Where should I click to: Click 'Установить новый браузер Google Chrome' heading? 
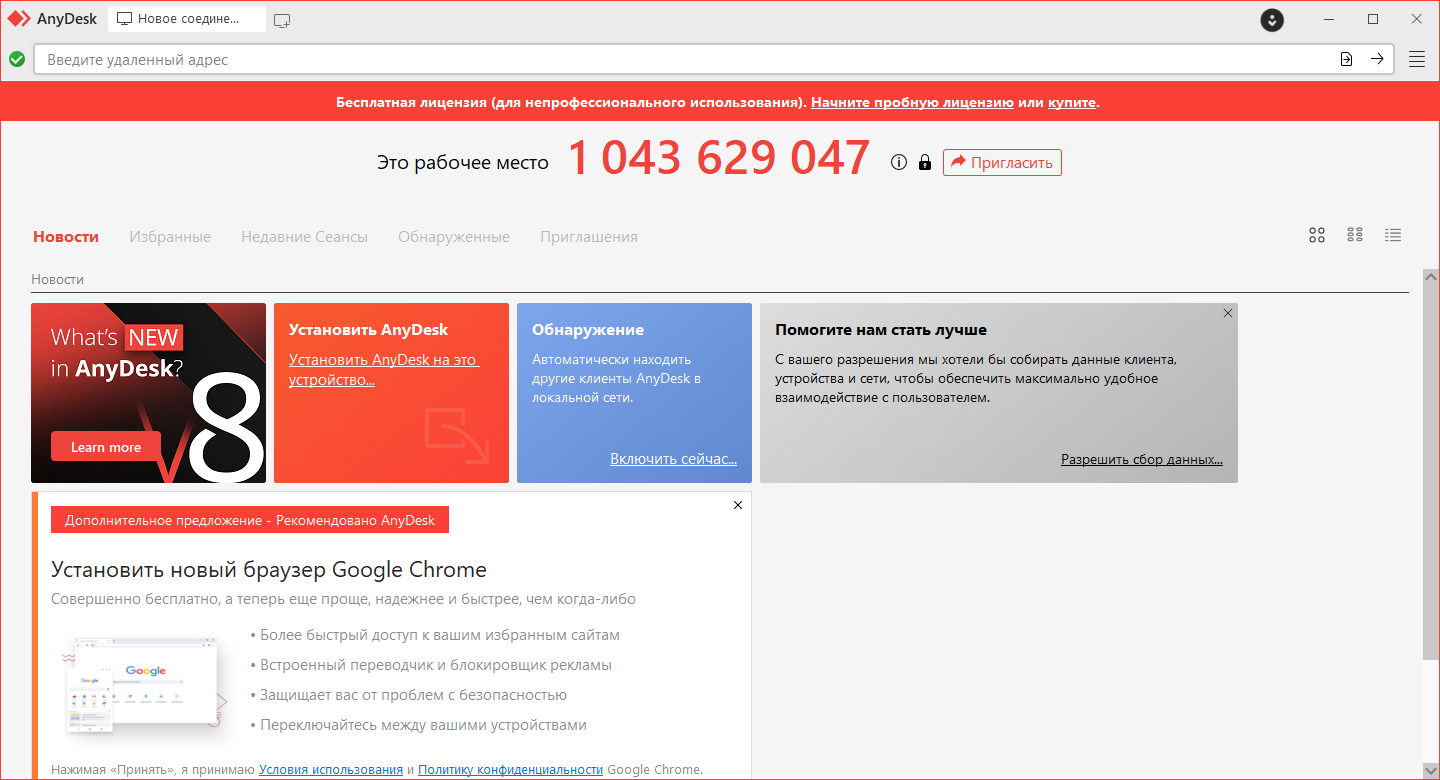269,570
